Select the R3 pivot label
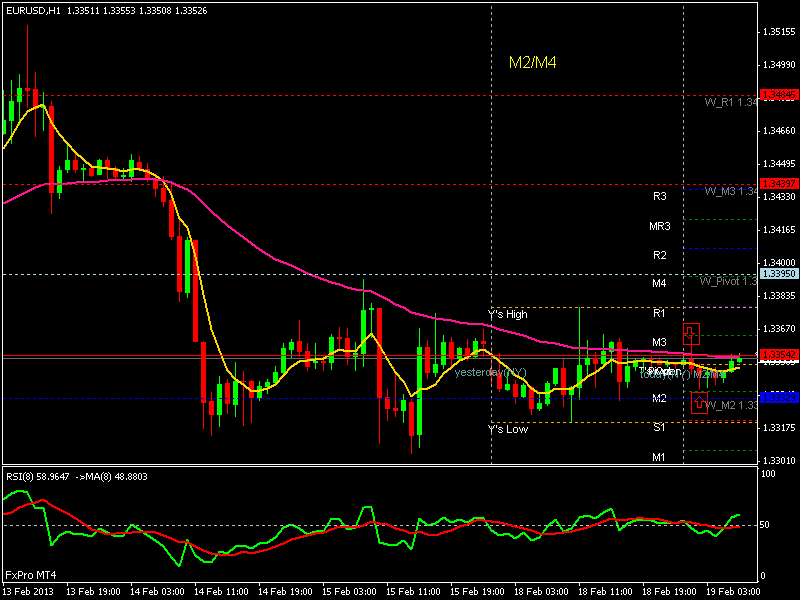 (x=660, y=196)
